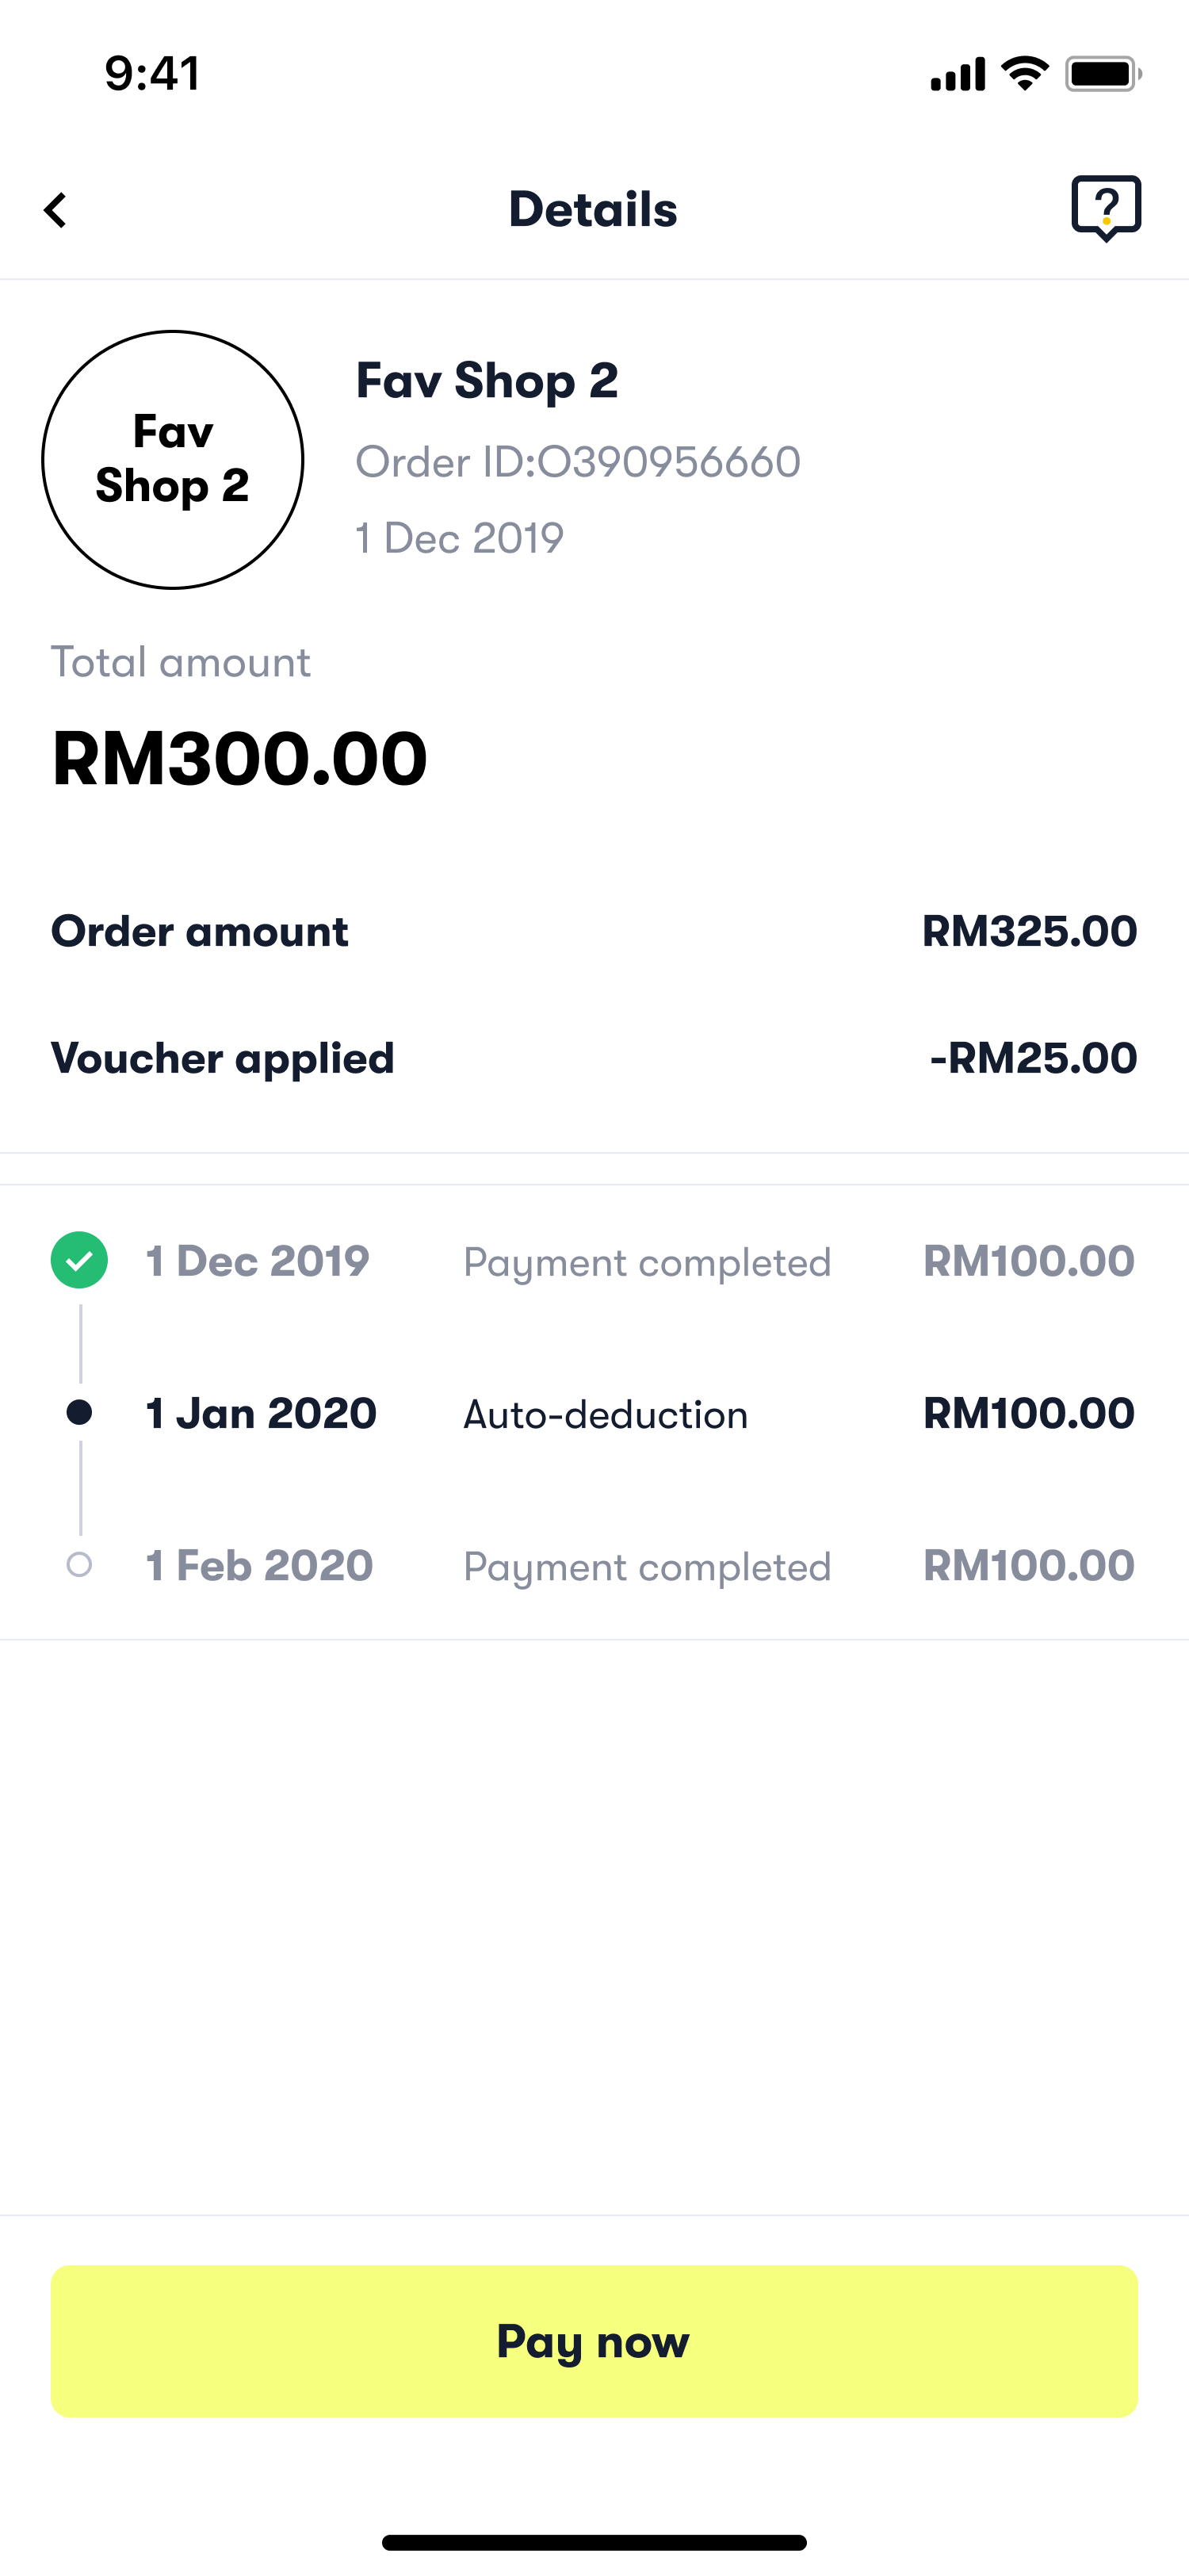The width and height of the screenshot is (1189, 2576).
Task: Open the help question-mark chat icon
Action: [x=1106, y=208]
